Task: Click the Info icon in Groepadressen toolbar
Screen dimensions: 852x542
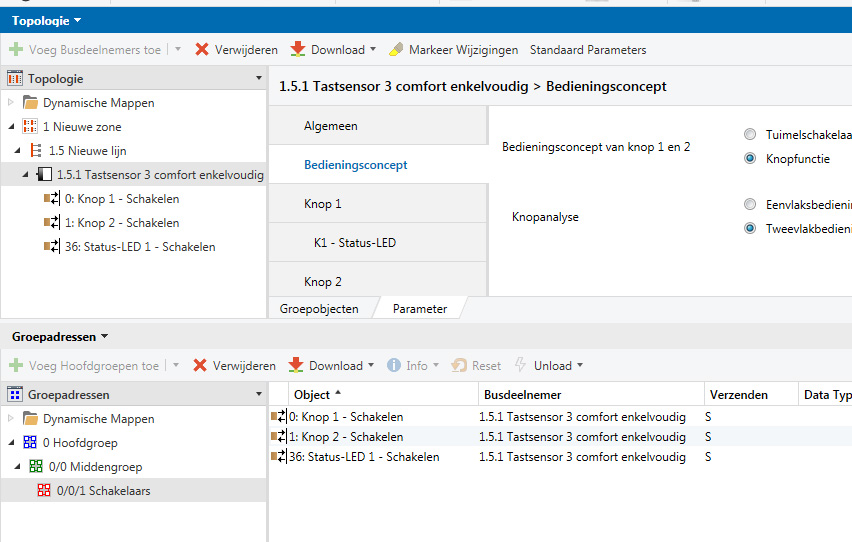Action: click(x=394, y=365)
